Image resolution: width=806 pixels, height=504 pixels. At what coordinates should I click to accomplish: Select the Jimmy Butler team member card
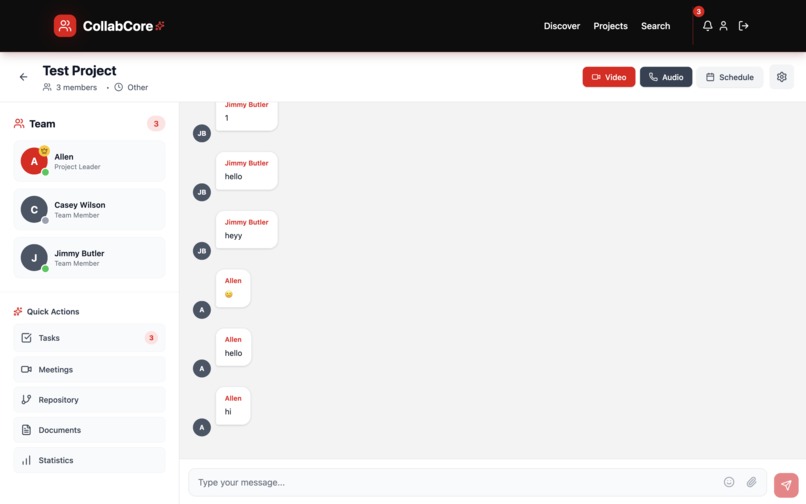(x=89, y=258)
